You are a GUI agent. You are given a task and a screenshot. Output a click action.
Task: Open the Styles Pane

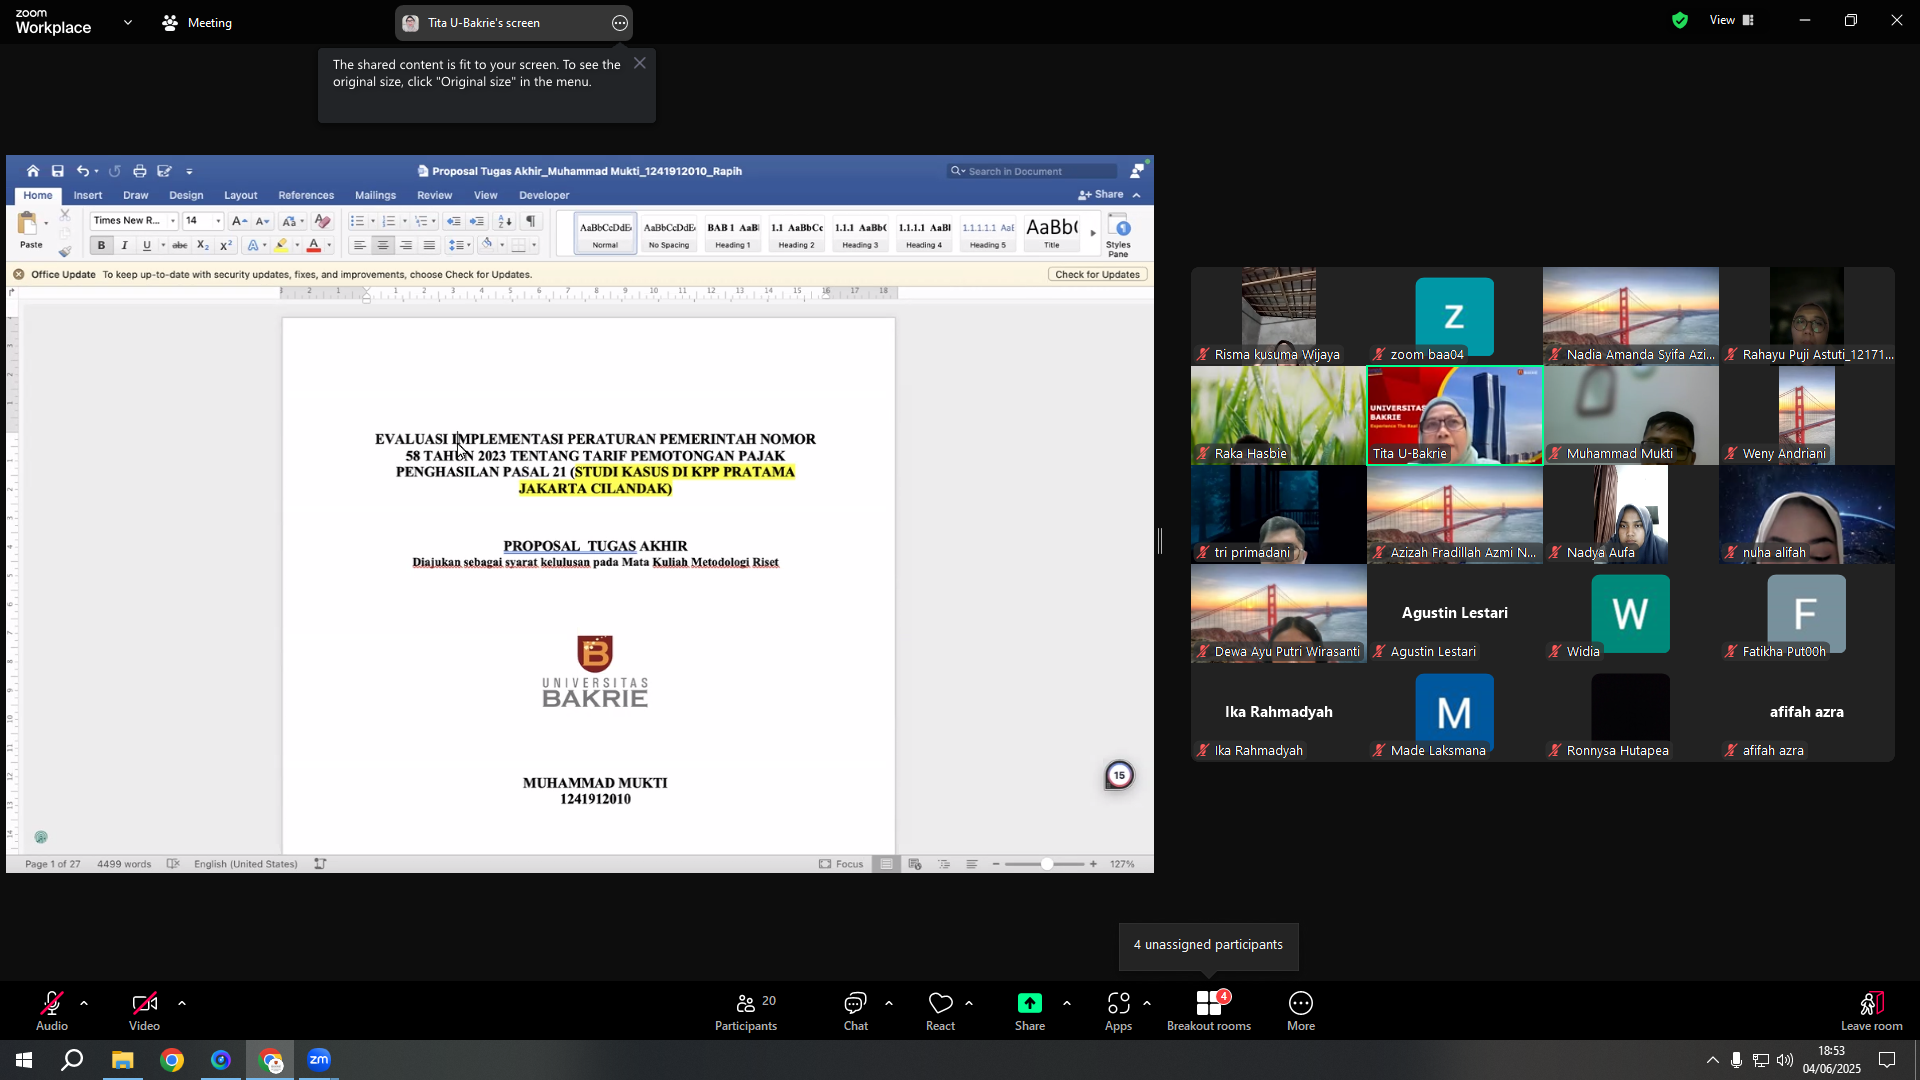point(1119,234)
